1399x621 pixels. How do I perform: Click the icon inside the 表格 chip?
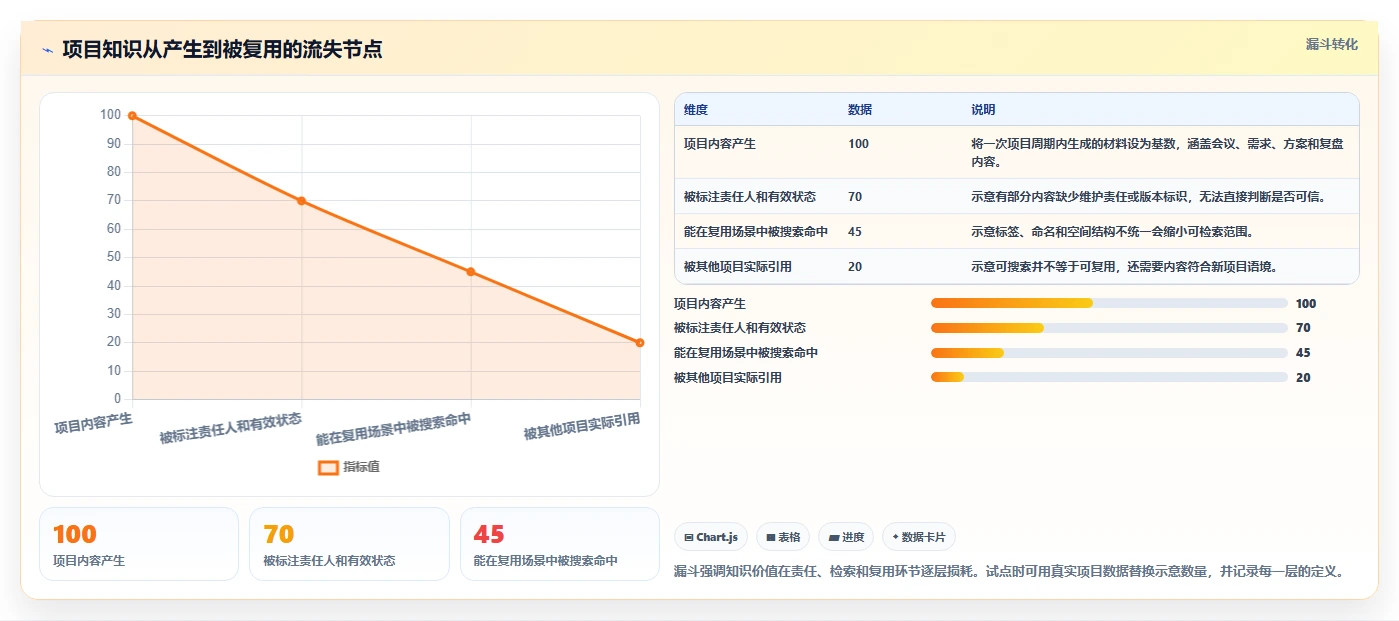click(x=771, y=538)
